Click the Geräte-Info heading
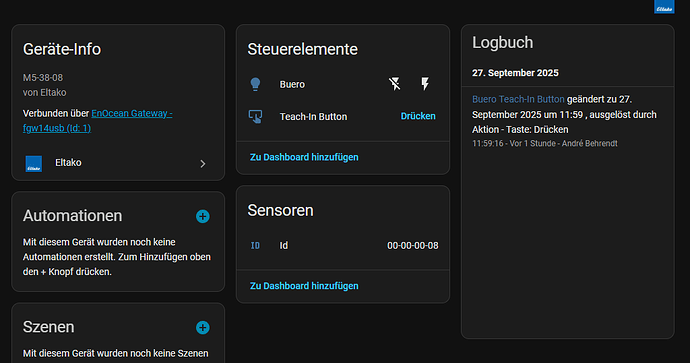Image resolution: width=690 pixels, height=363 pixels. pos(62,49)
